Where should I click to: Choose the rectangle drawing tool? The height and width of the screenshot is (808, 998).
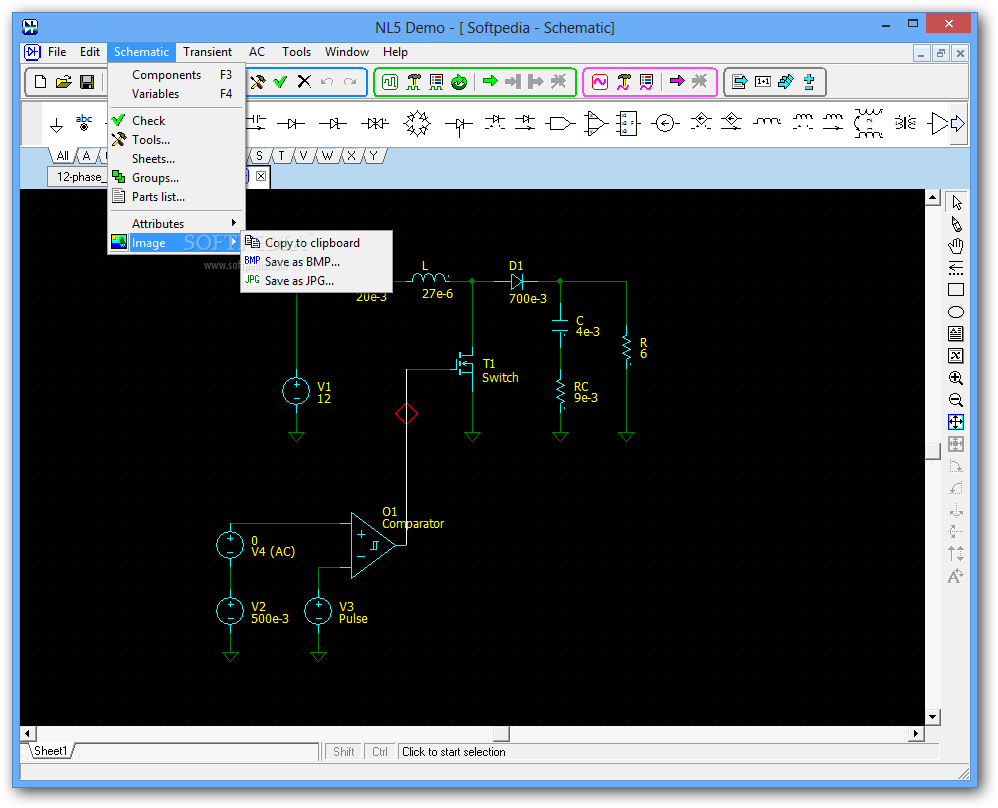pos(956,290)
